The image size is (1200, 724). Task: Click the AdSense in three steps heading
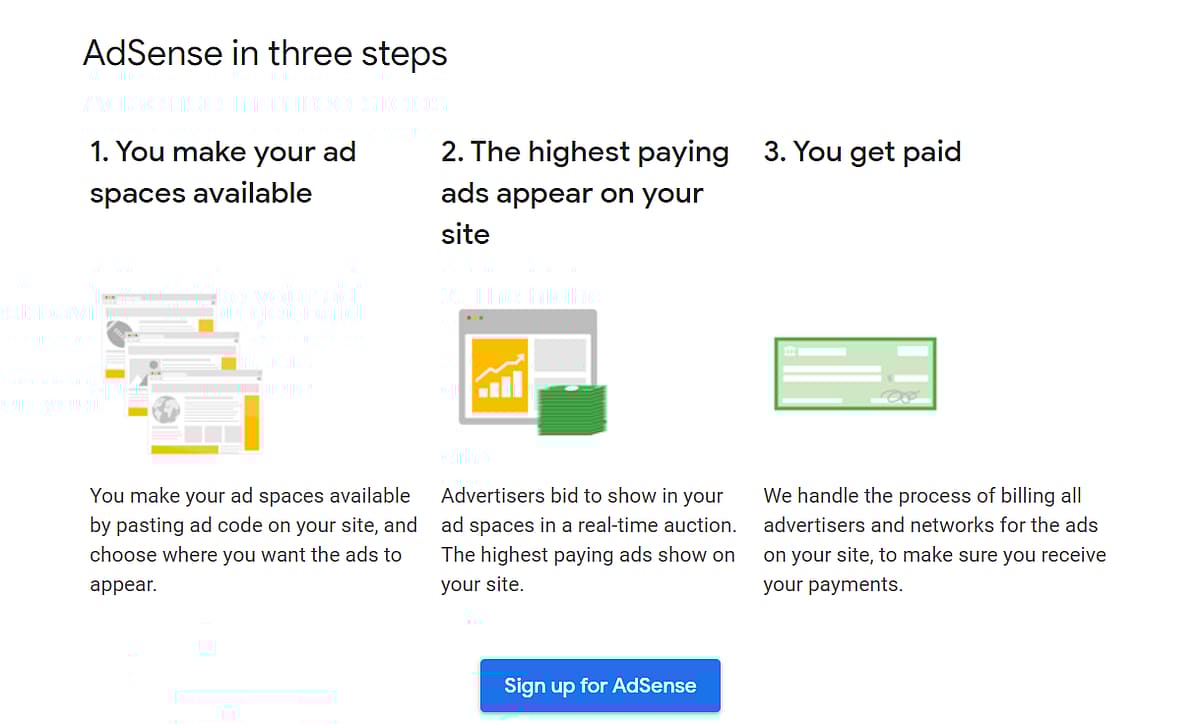(265, 53)
